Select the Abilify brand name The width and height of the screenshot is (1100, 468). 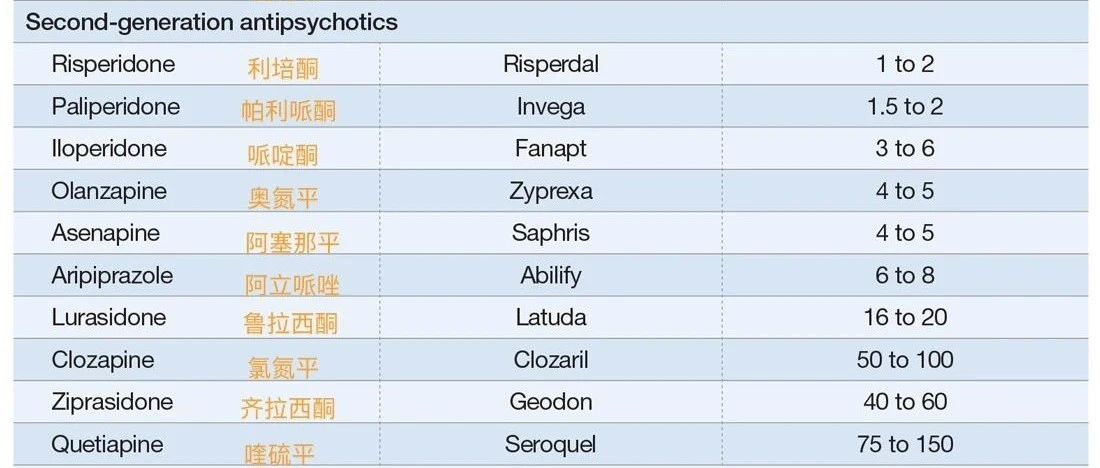pyautogui.click(x=551, y=276)
